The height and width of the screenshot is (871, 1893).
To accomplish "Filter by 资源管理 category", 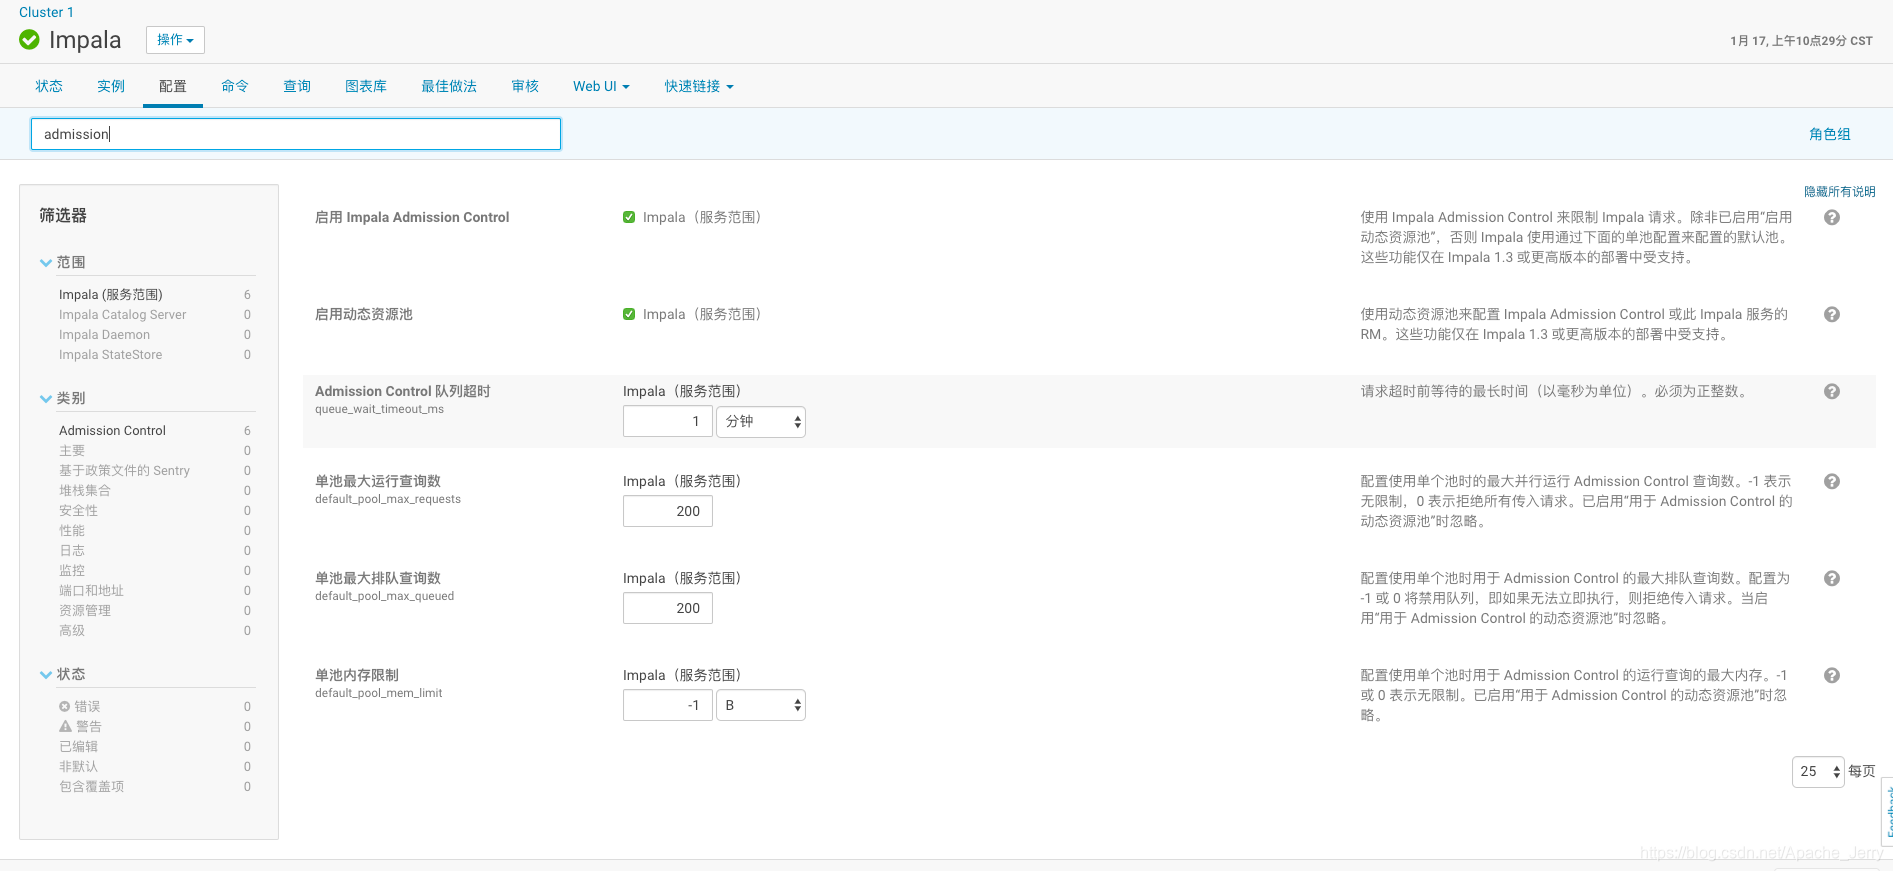I will point(85,610).
